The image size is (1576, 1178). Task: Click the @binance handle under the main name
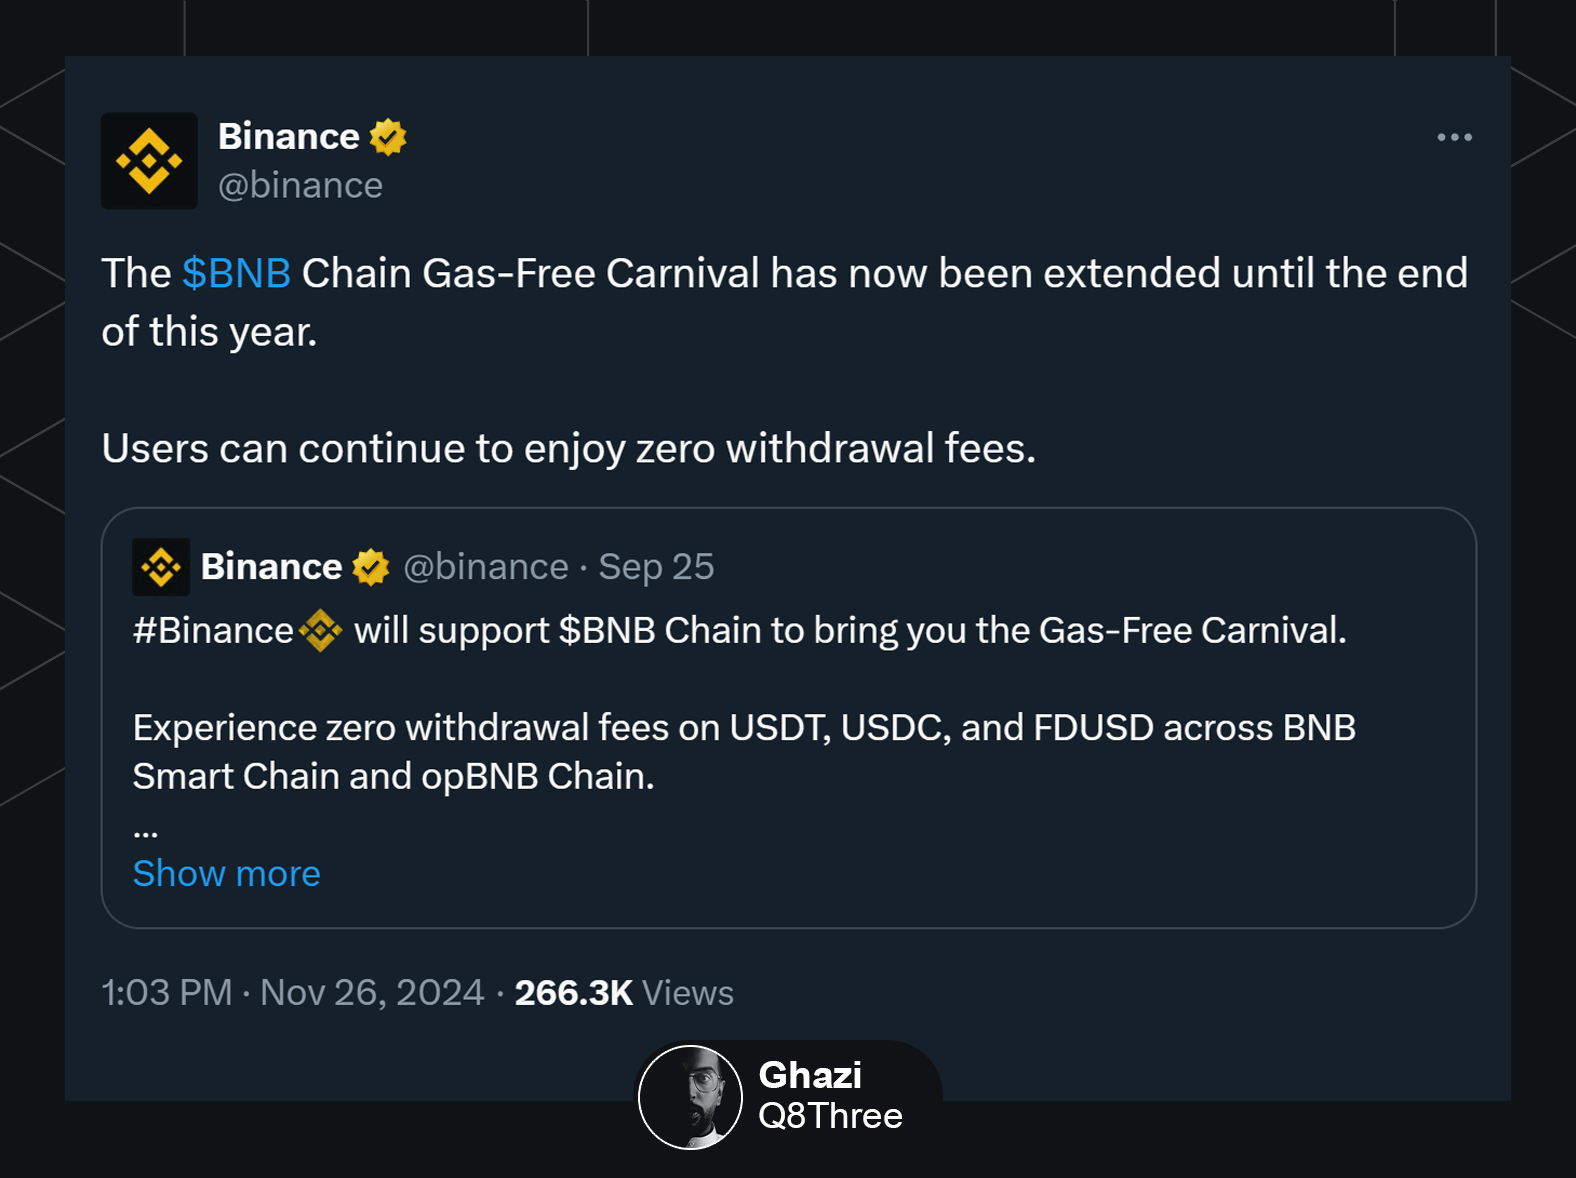(x=300, y=186)
